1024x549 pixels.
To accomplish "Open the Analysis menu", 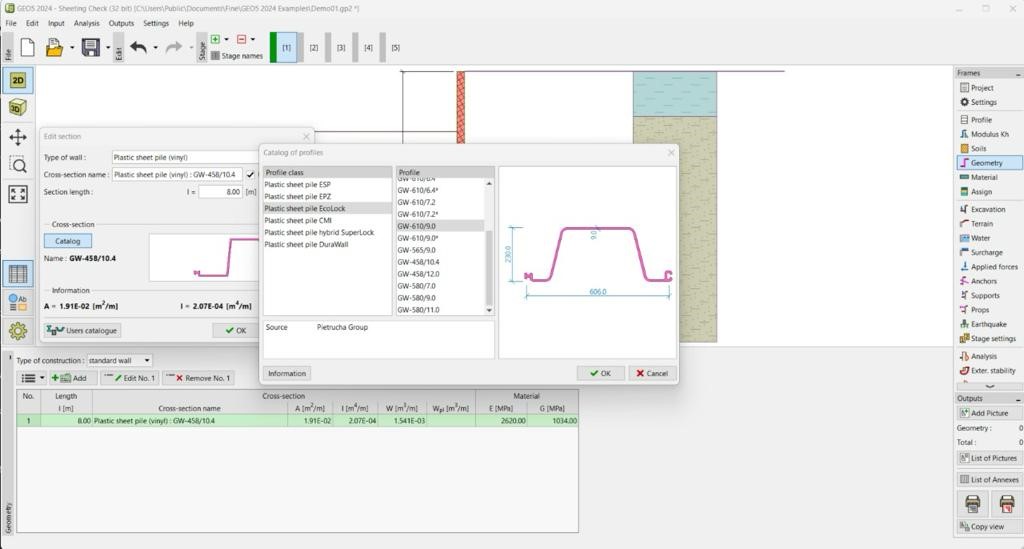I will 86,23.
